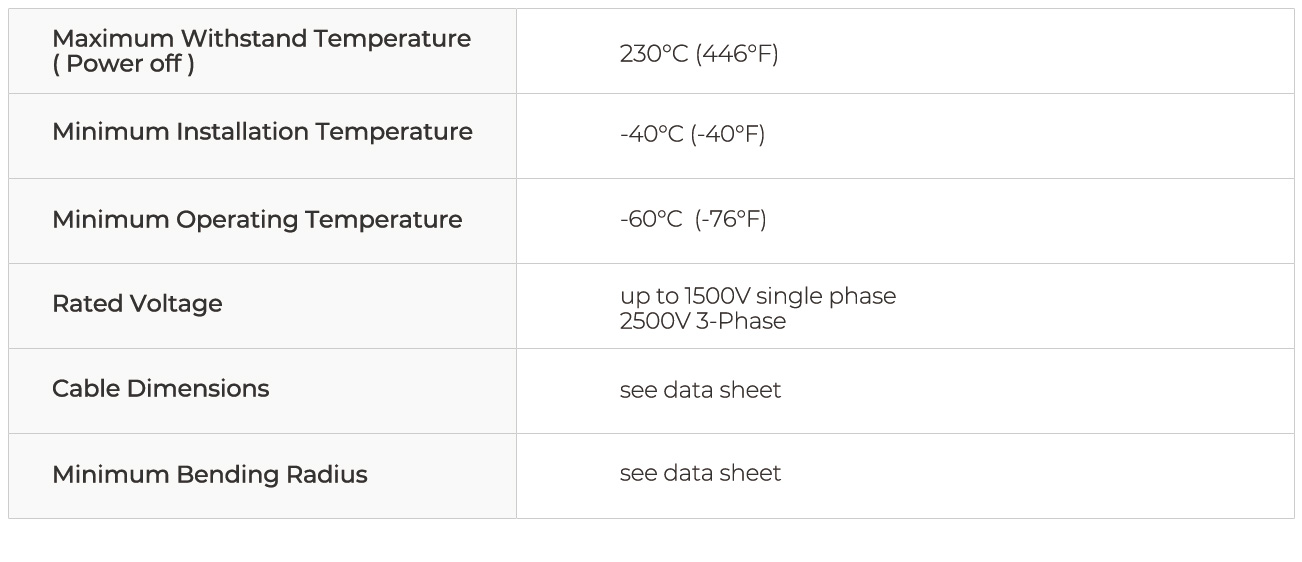Select the Minimum Installation Temperature label

point(262,132)
